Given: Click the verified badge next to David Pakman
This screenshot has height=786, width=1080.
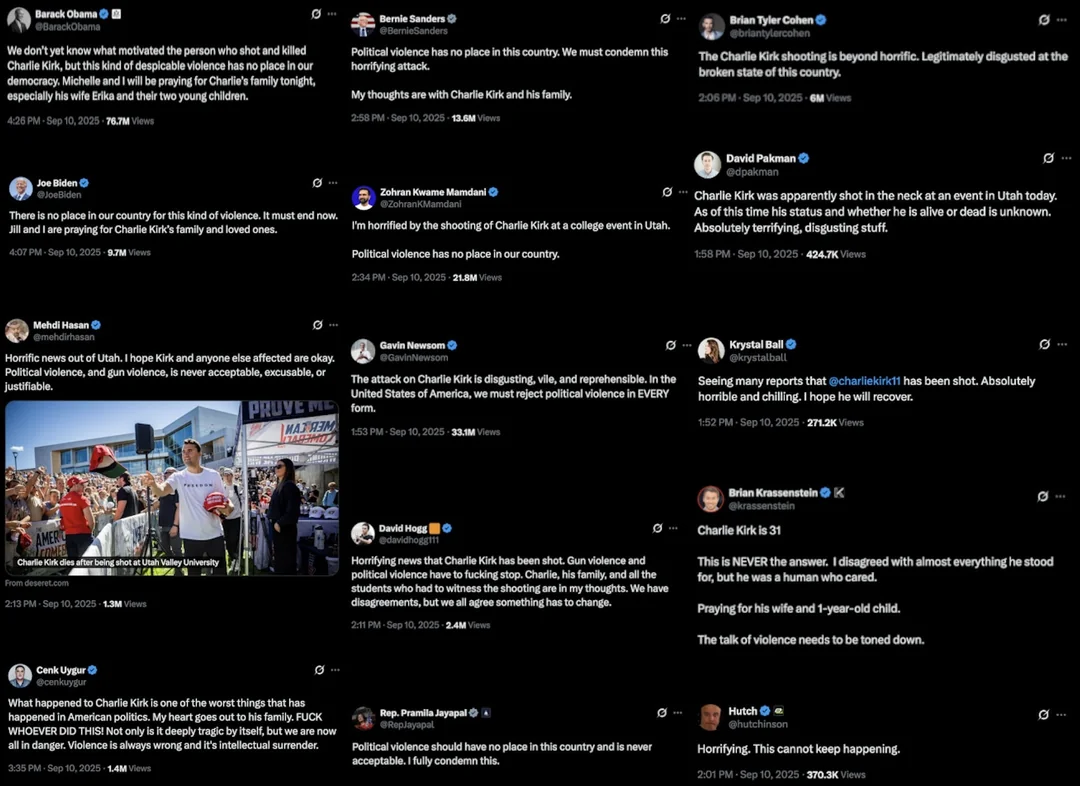Looking at the screenshot, I should click(803, 158).
